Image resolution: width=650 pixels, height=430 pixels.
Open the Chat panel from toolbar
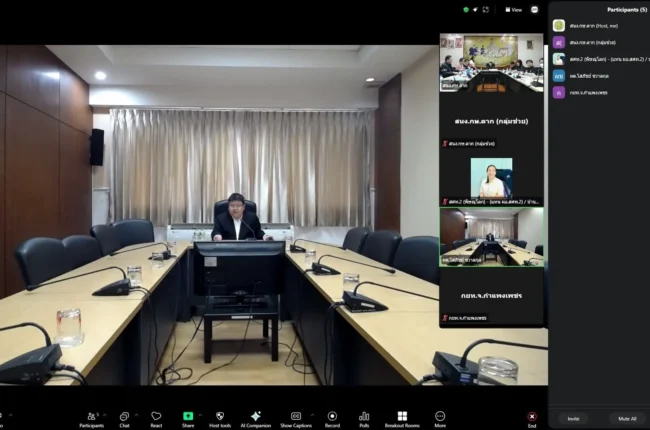pyautogui.click(x=124, y=419)
